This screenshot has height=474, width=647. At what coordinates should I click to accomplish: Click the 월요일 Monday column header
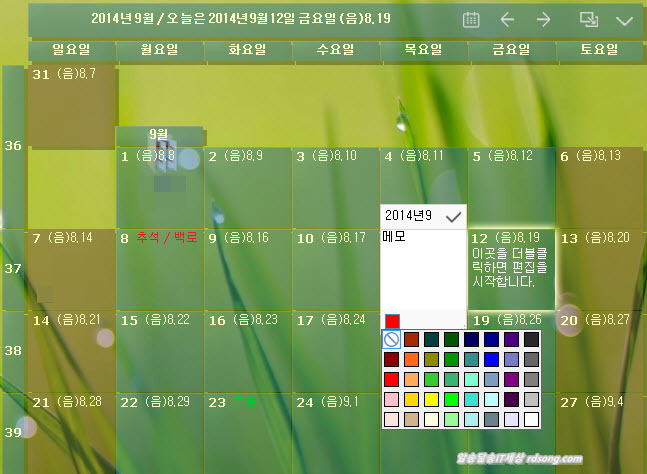[x=160, y=50]
